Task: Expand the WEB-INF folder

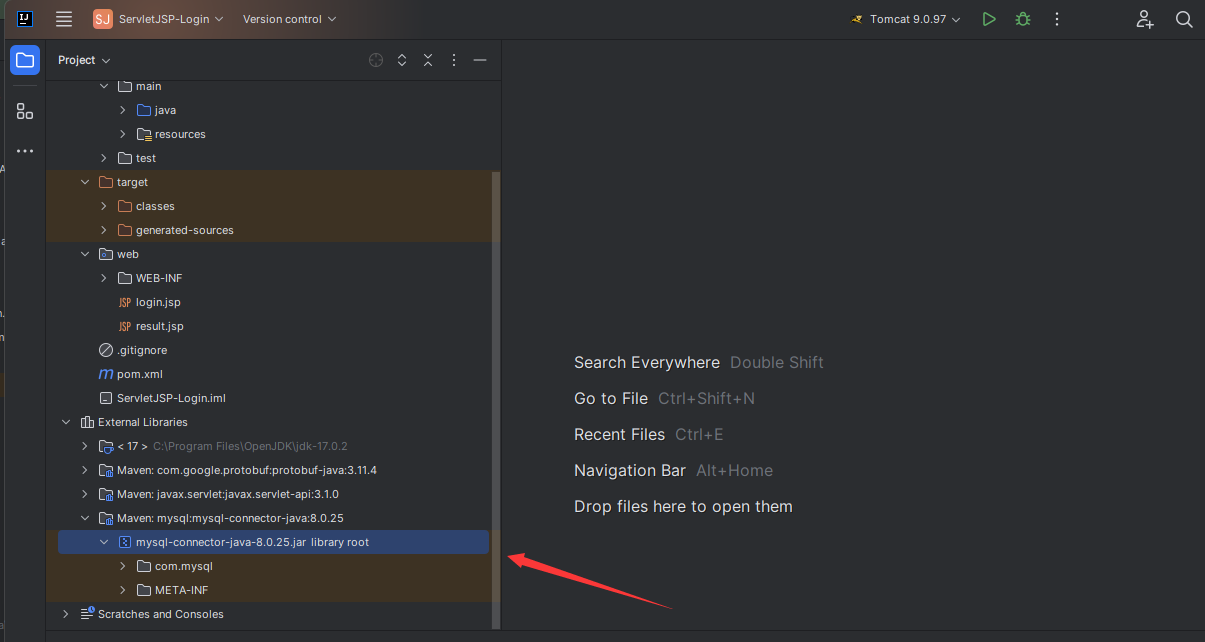Action: coord(104,278)
